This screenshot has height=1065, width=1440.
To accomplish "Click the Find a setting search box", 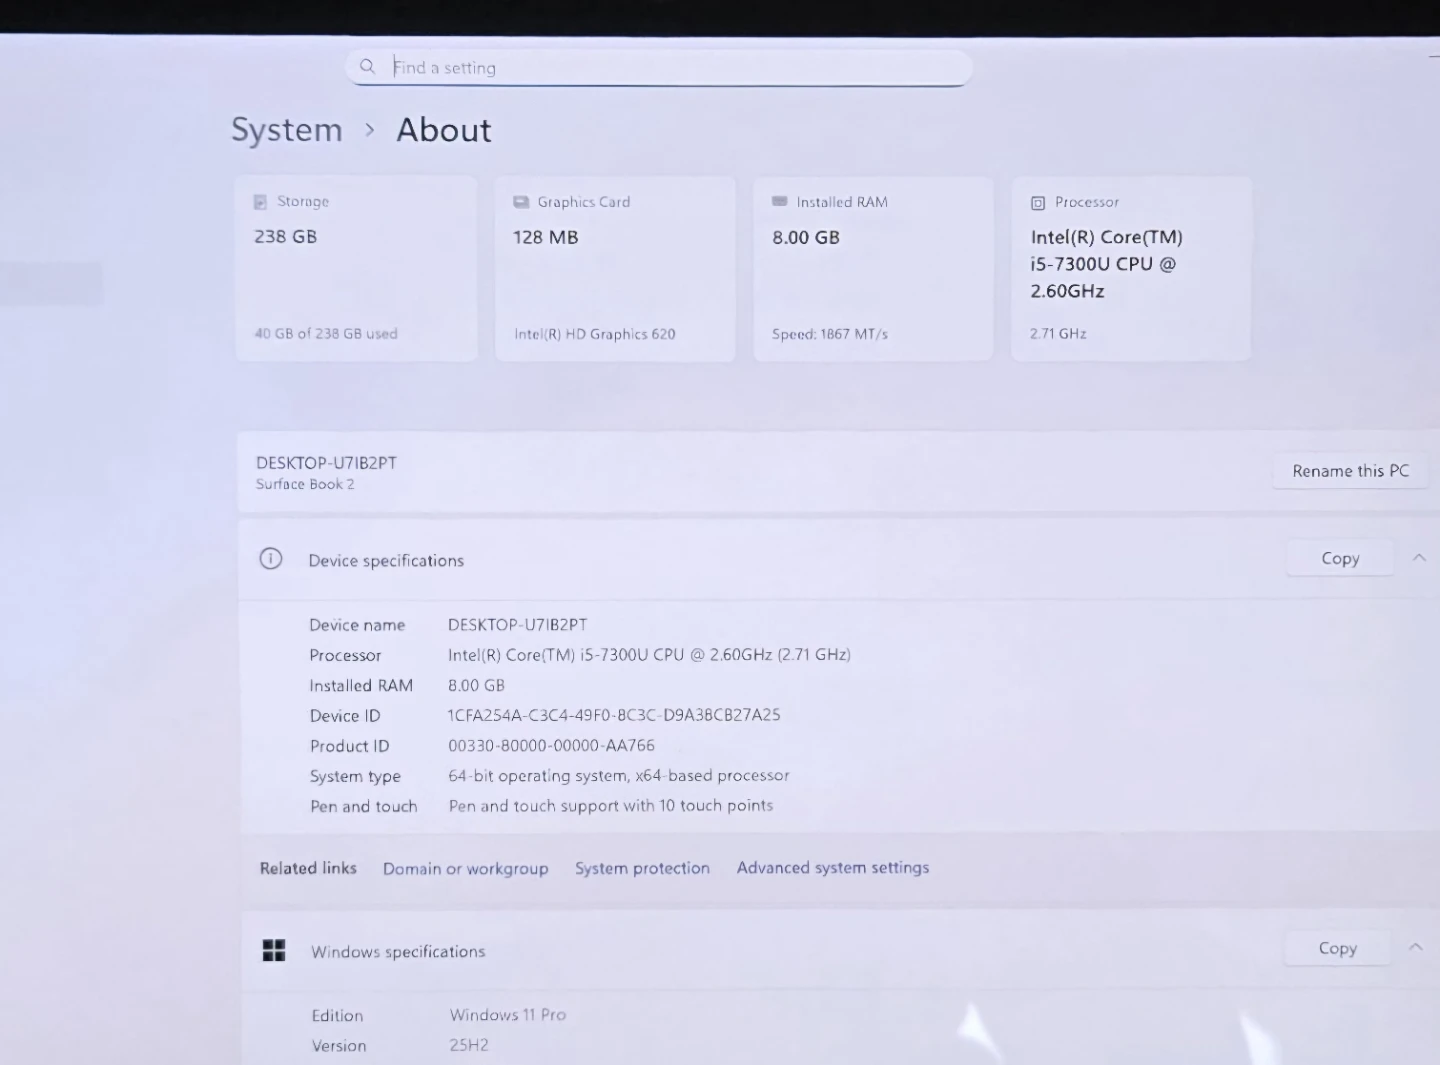I will tap(659, 67).
